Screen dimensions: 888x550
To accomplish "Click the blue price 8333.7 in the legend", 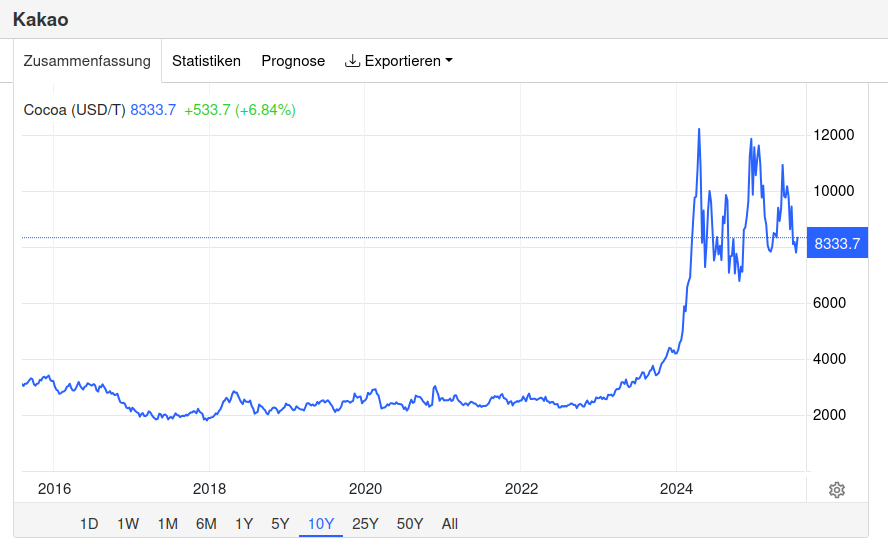I will [153, 110].
